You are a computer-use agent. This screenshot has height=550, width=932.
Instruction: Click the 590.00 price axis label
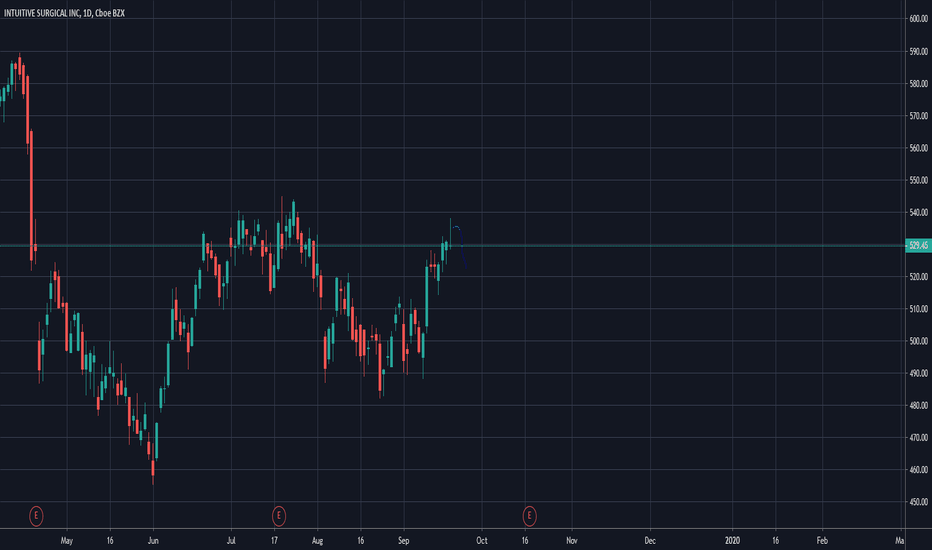pyautogui.click(x=918, y=52)
